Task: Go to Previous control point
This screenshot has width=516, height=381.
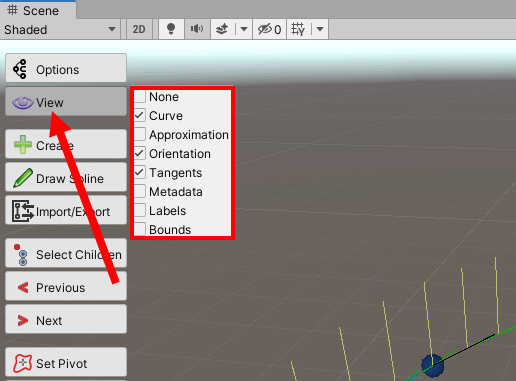Action: 66,286
